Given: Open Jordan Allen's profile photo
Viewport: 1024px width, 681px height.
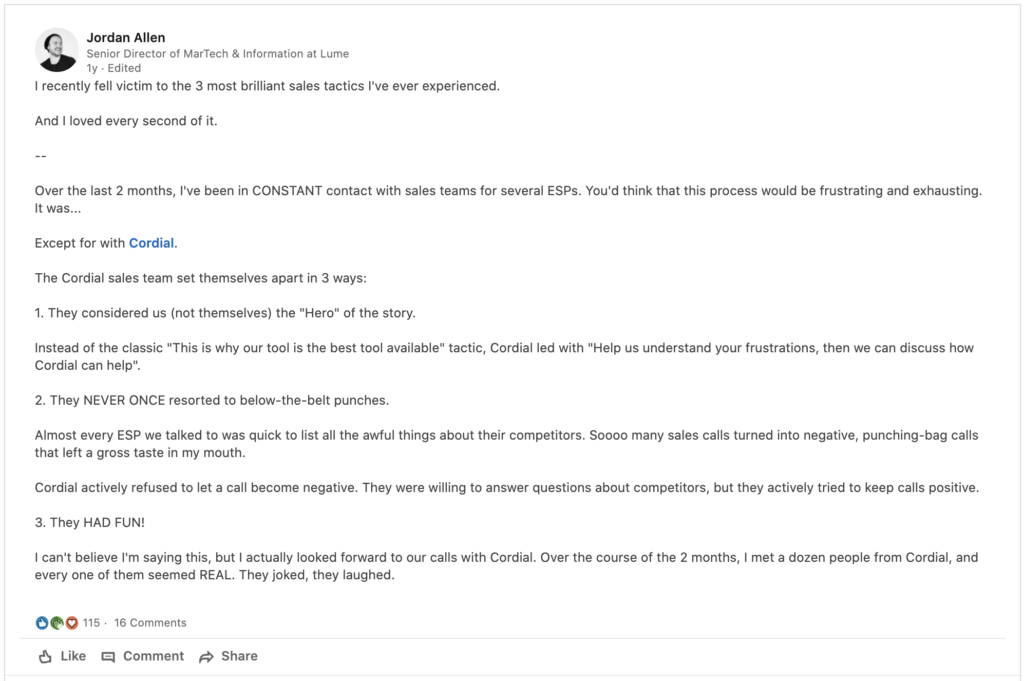Looking at the screenshot, I should coord(57,50).
